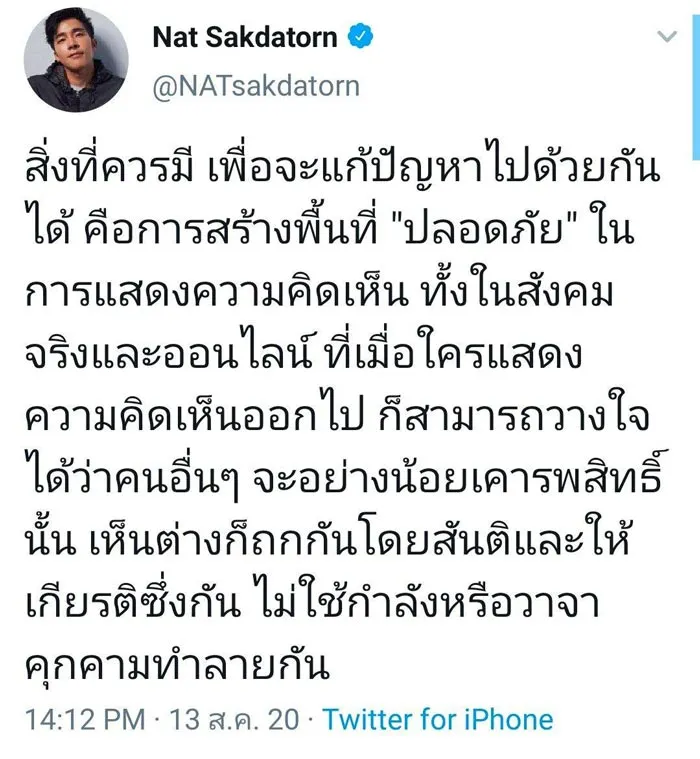The width and height of the screenshot is (700, 759).
Task: Open Nat Sakdatorn's profile photo
Action: (76, 66)
